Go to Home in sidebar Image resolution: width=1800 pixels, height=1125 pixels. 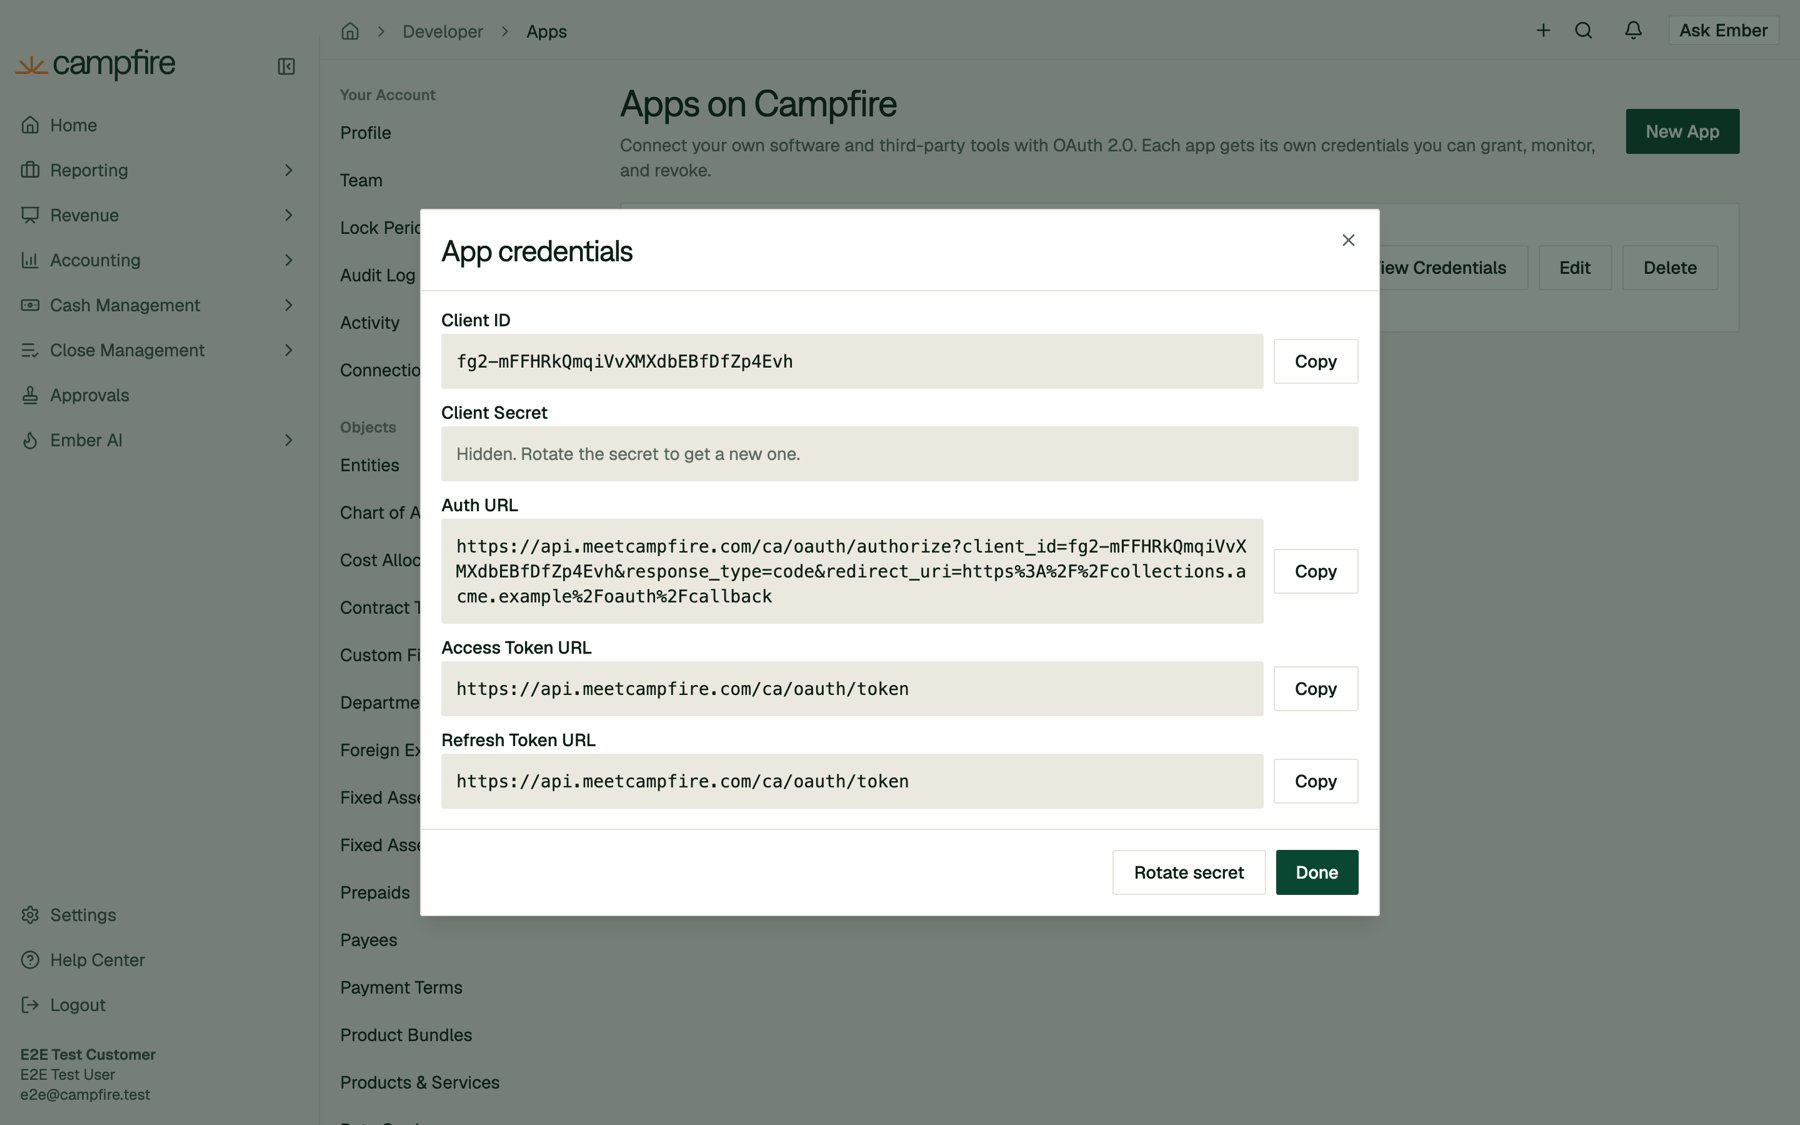coord(73,125)
